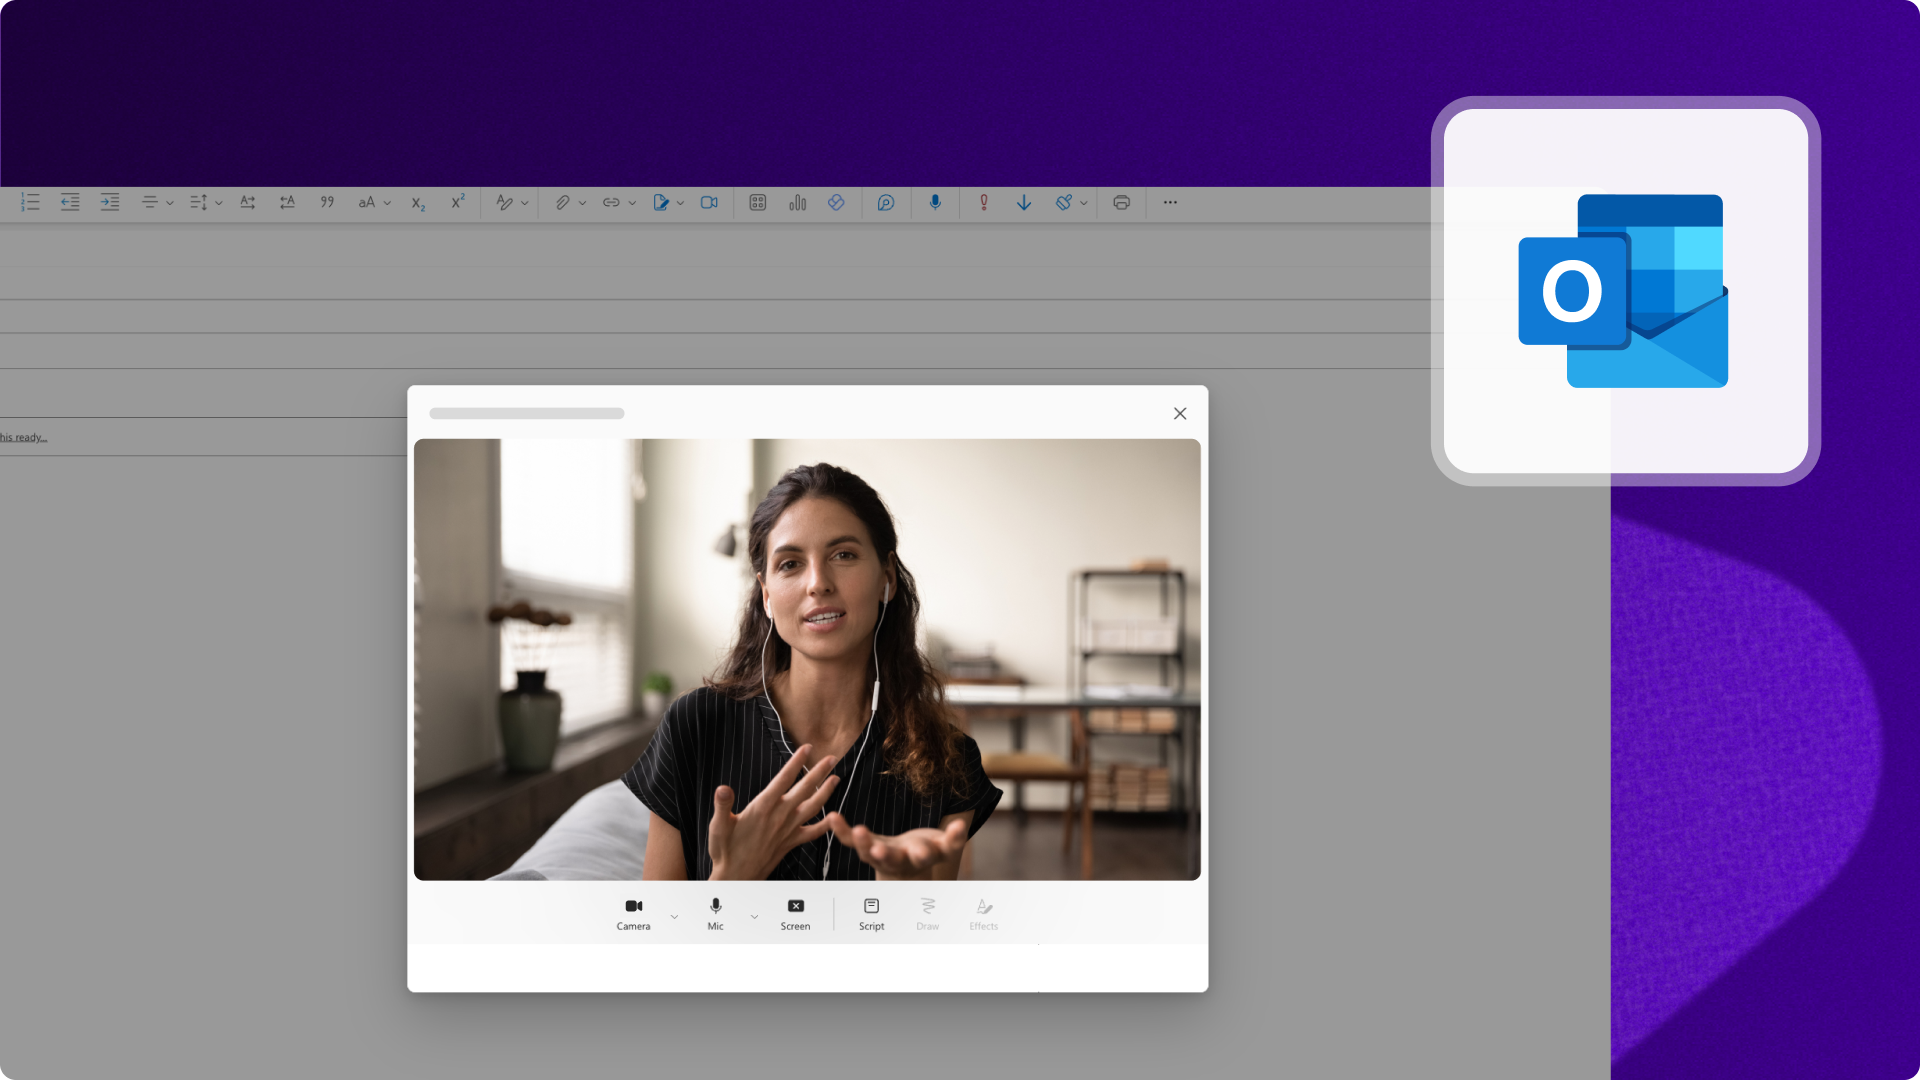Screen dimensions: 1920x1080
Task: Apply subscript formatting
Action: coord(417,203)
